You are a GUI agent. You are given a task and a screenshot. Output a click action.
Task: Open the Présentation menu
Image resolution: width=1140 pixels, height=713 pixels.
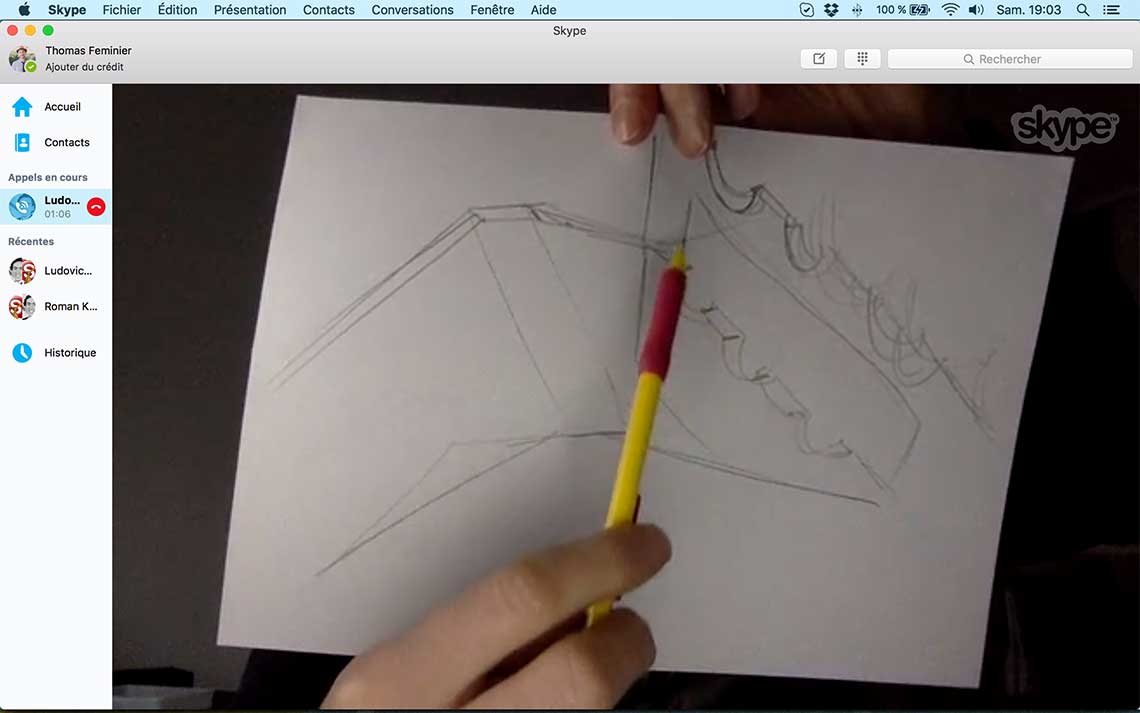tap(249, 9)
